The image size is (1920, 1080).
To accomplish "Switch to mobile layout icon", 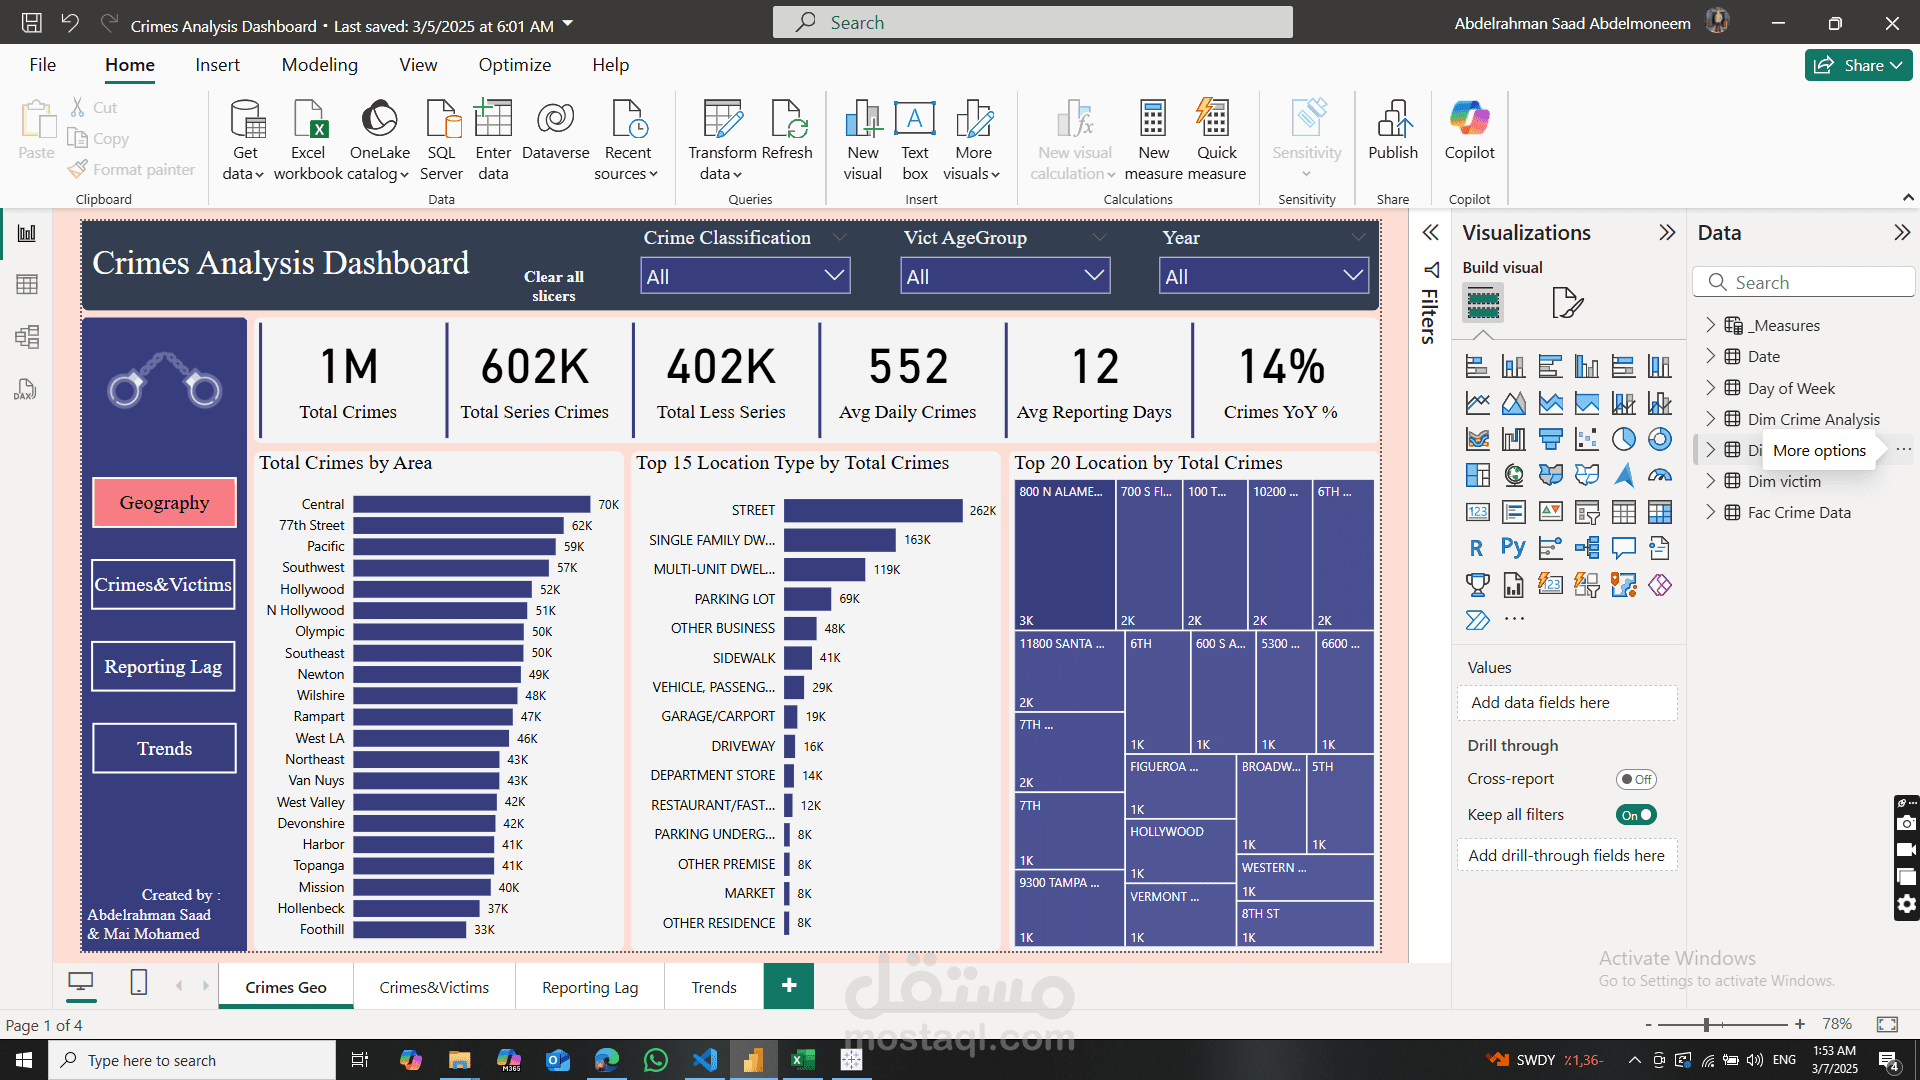I will point(139,983).
